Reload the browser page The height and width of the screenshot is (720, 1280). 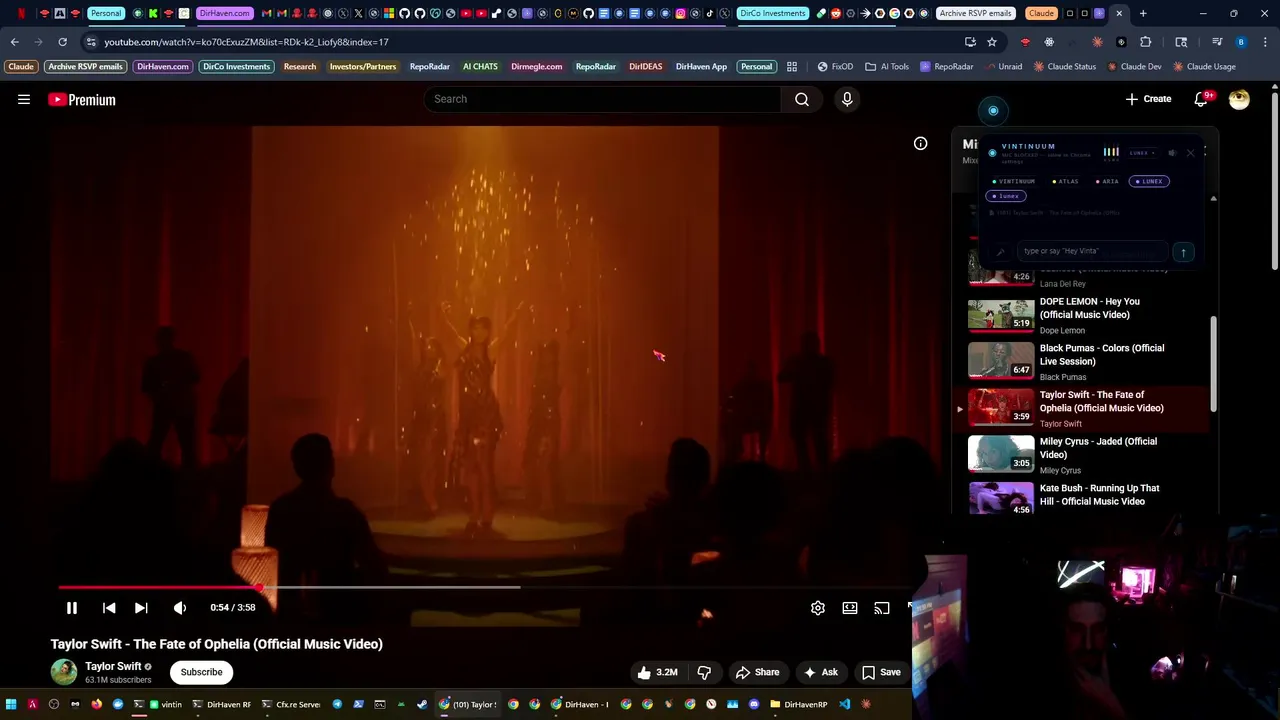tap(62, 42)
